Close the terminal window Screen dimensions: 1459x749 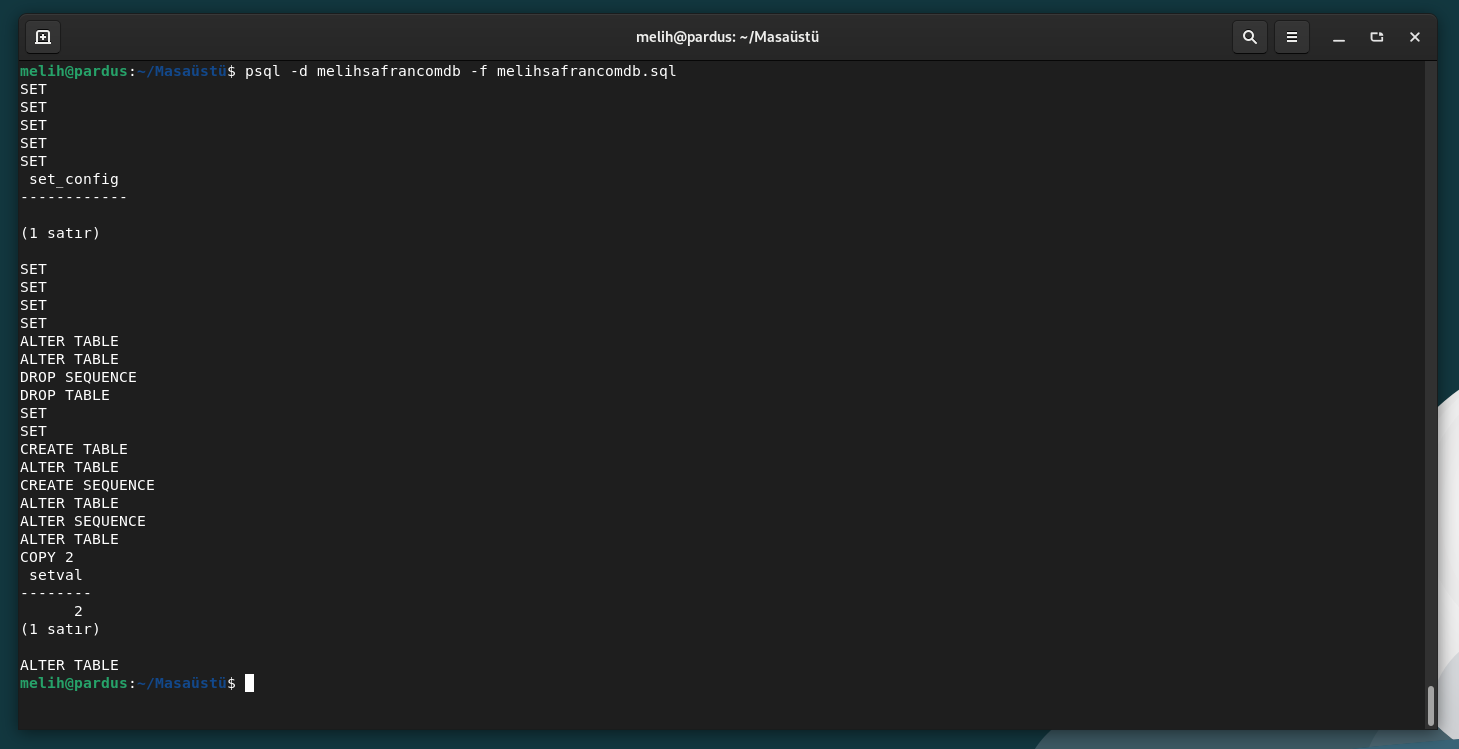coord(1414,37)
